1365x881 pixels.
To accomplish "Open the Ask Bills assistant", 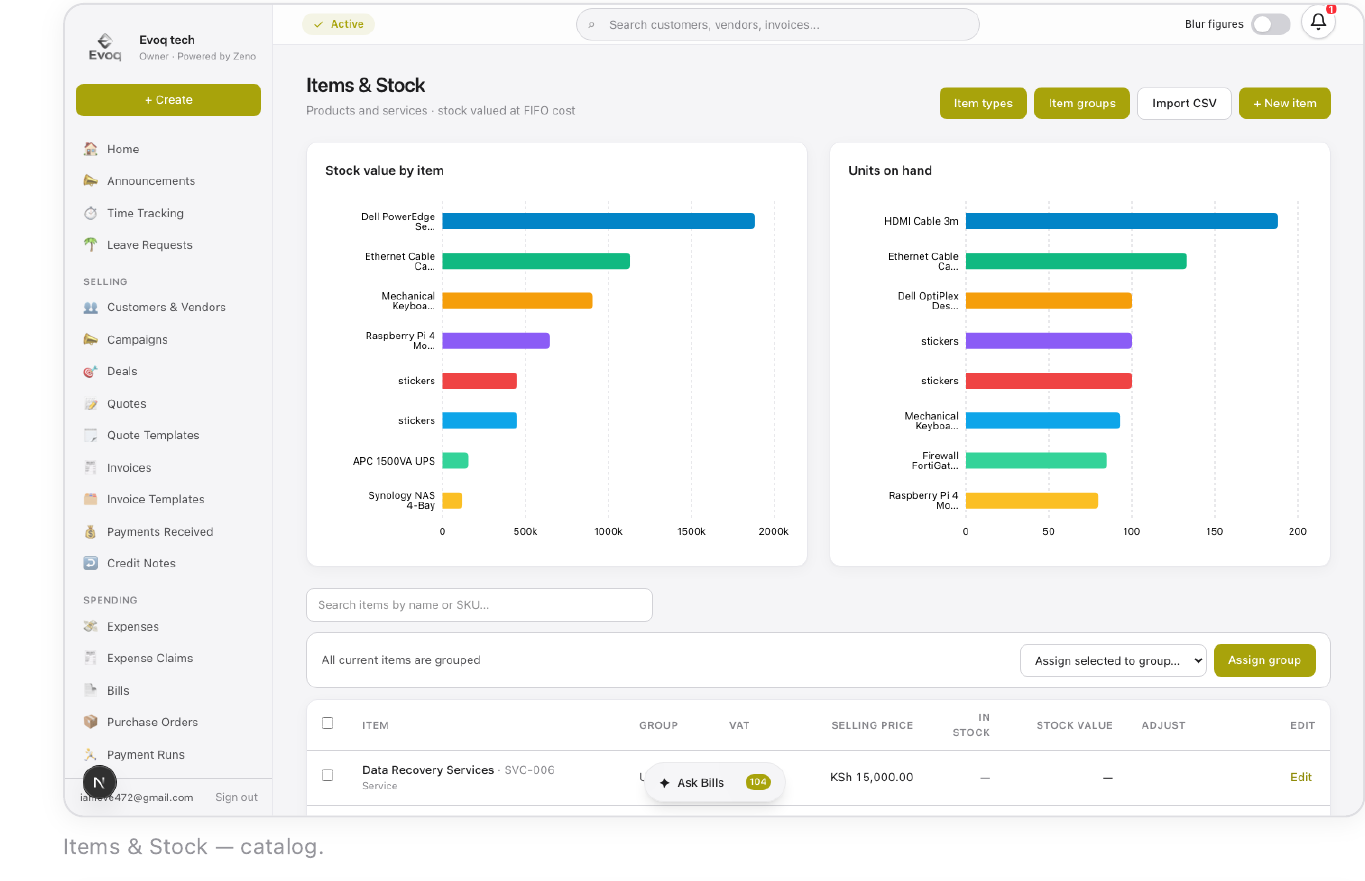I will click(715, 783).
